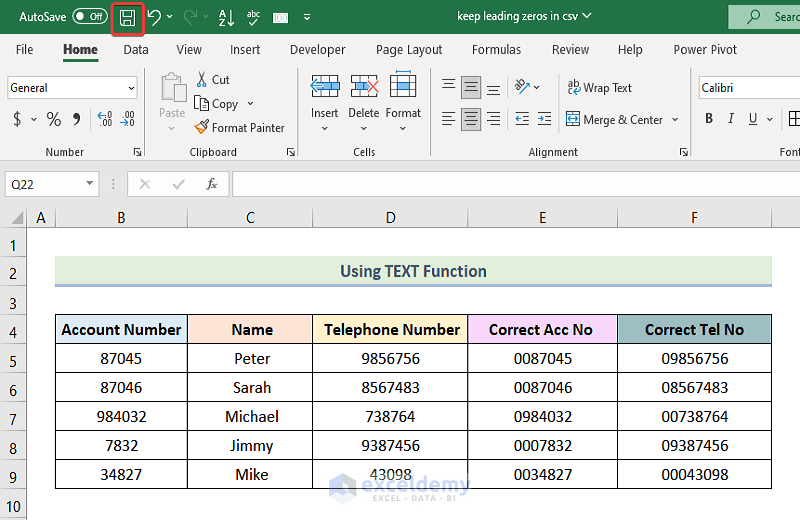
Task: Click the Insert Function fx icon
Action: pos(211,184)
